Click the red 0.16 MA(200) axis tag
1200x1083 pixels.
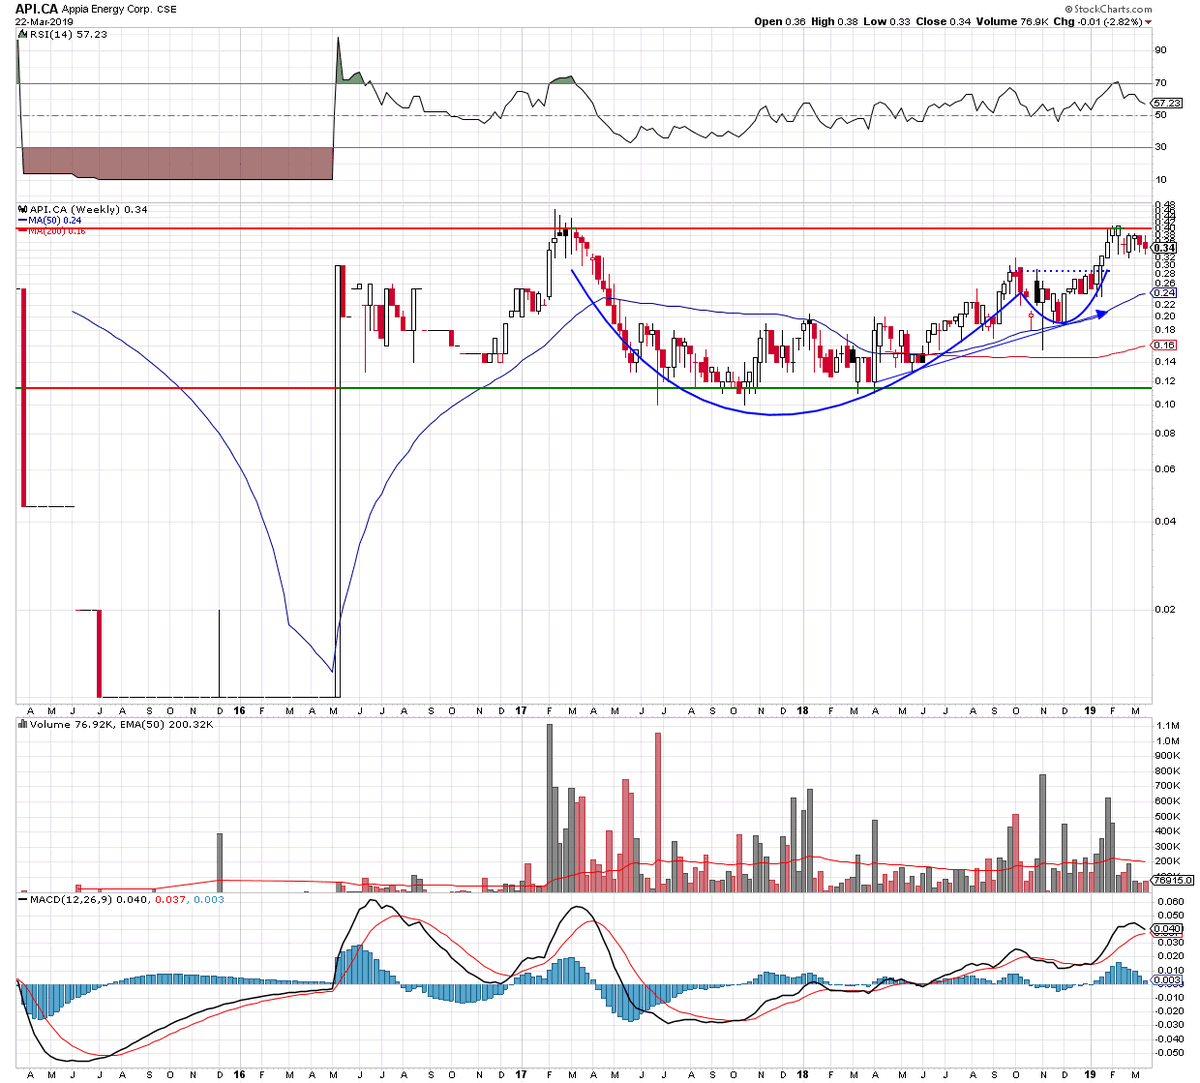click(x=1166, y=346)
